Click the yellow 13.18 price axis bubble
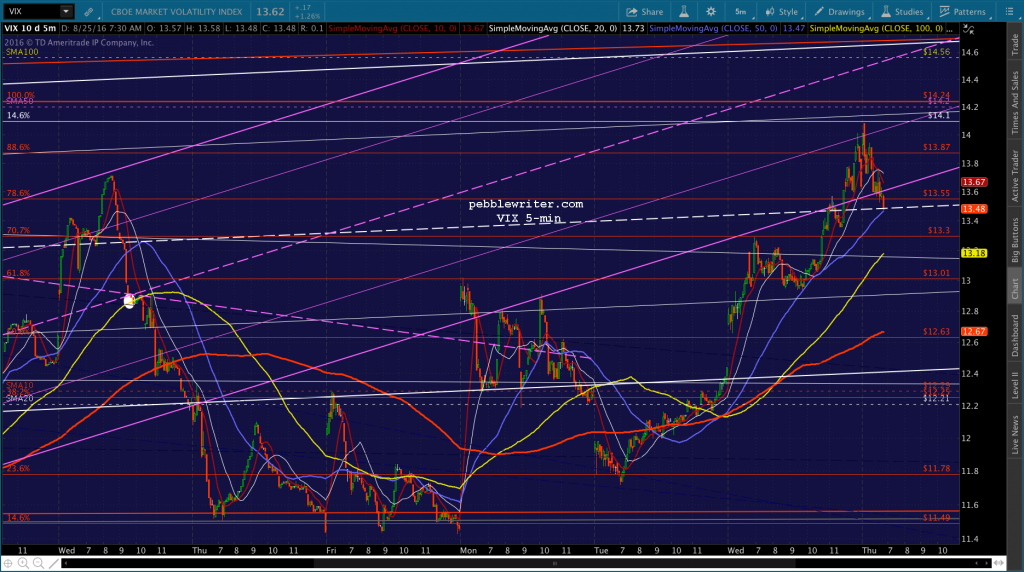 click(x=974, y=253)
